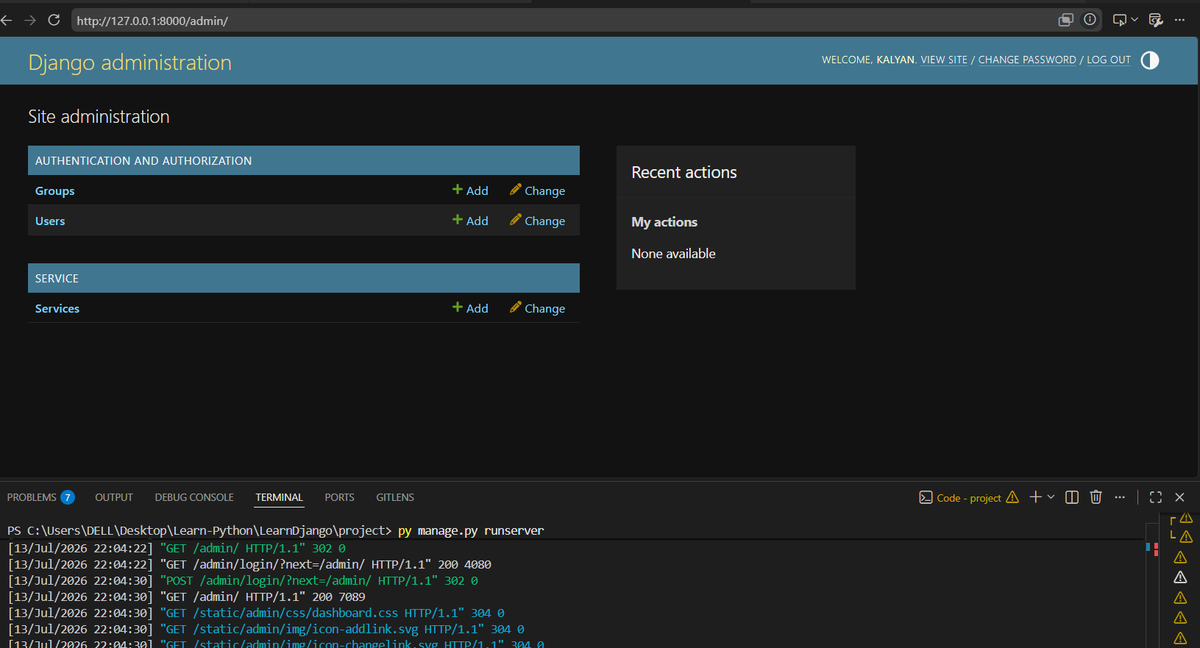
Task: Click the None available text
Action: coord(673,254)
